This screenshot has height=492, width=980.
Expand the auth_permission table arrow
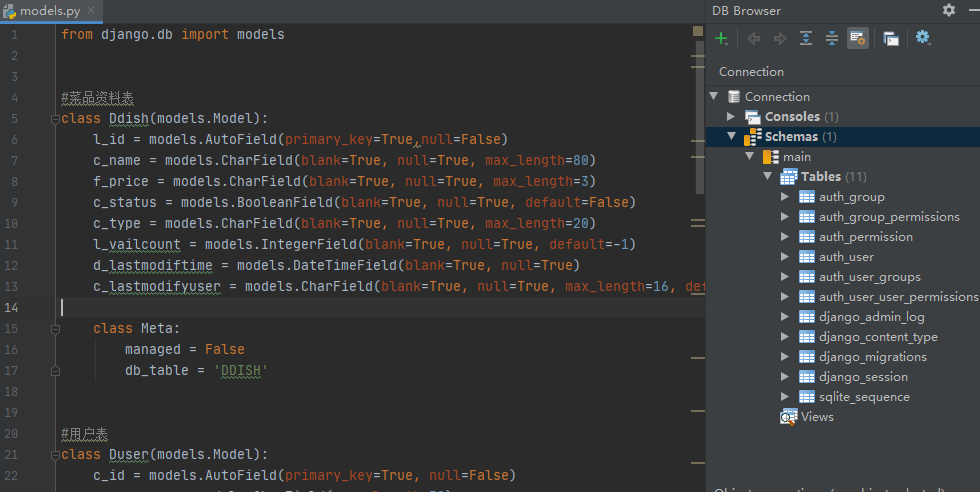pyautogui.click(x=785, y=236)
